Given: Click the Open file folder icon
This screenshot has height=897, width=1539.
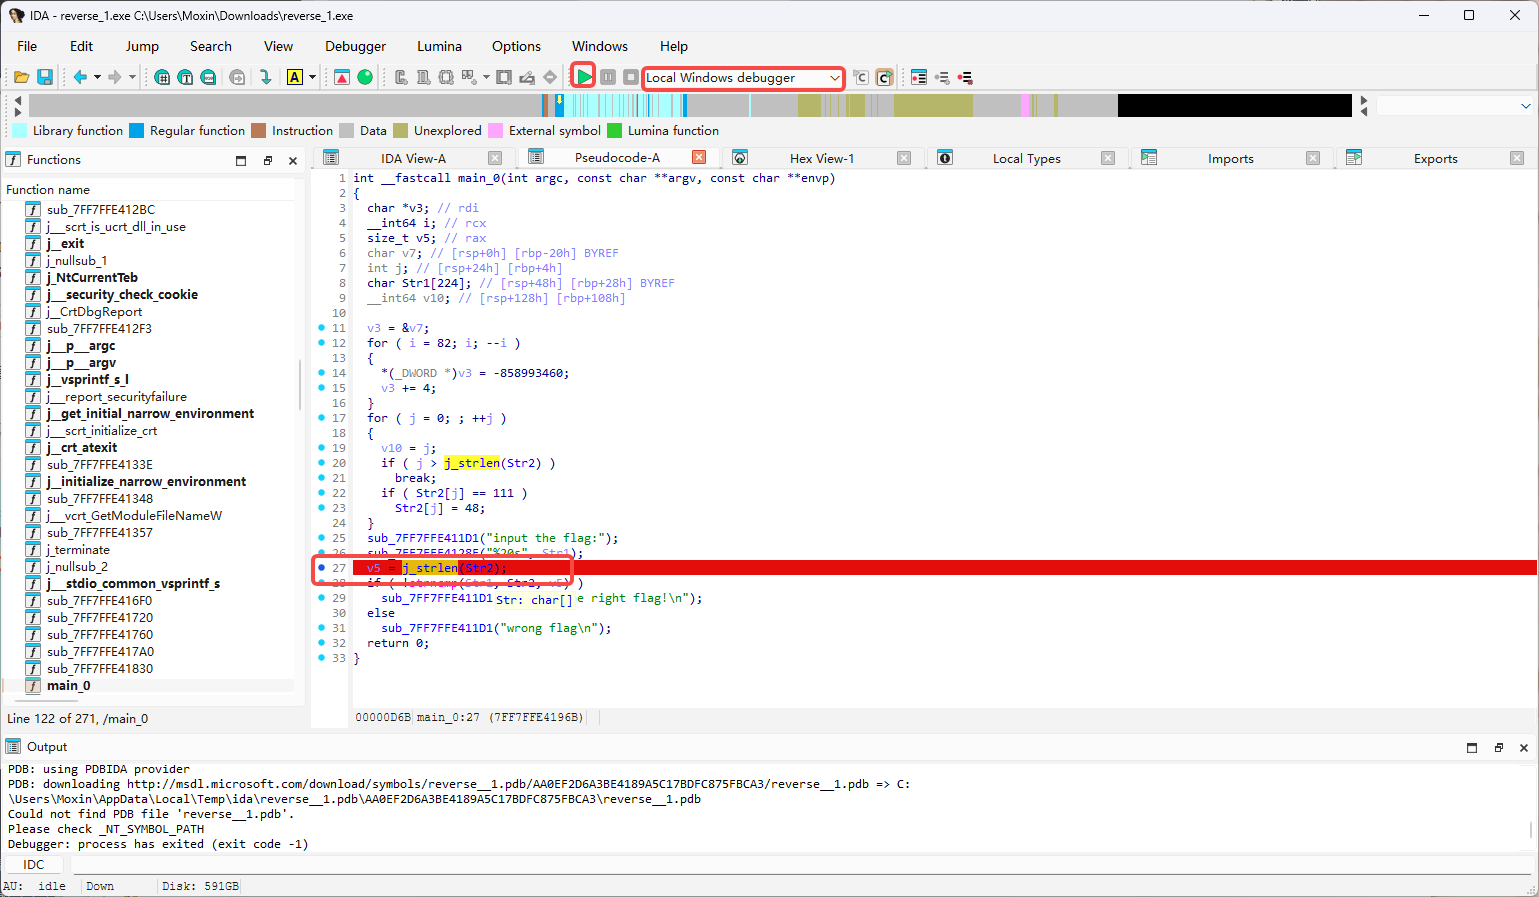Looking at the screenshot, I should click(x=21, y=77).
